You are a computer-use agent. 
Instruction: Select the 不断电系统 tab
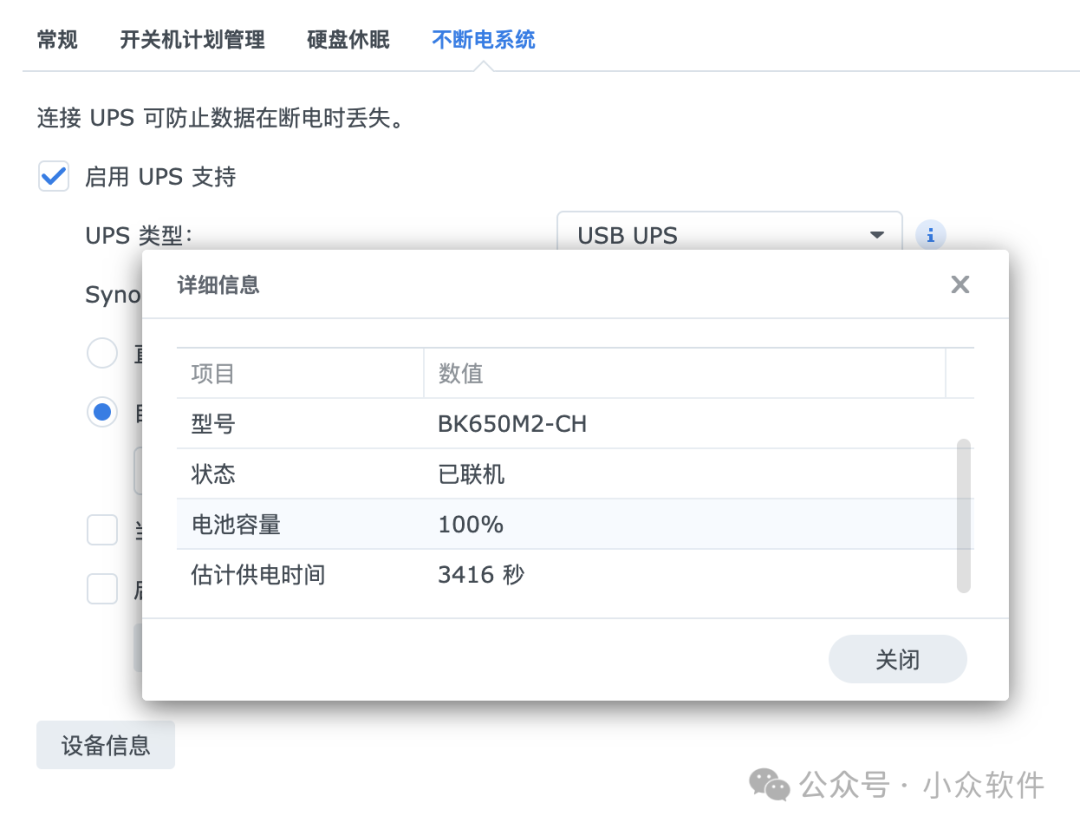pos(484,39)
